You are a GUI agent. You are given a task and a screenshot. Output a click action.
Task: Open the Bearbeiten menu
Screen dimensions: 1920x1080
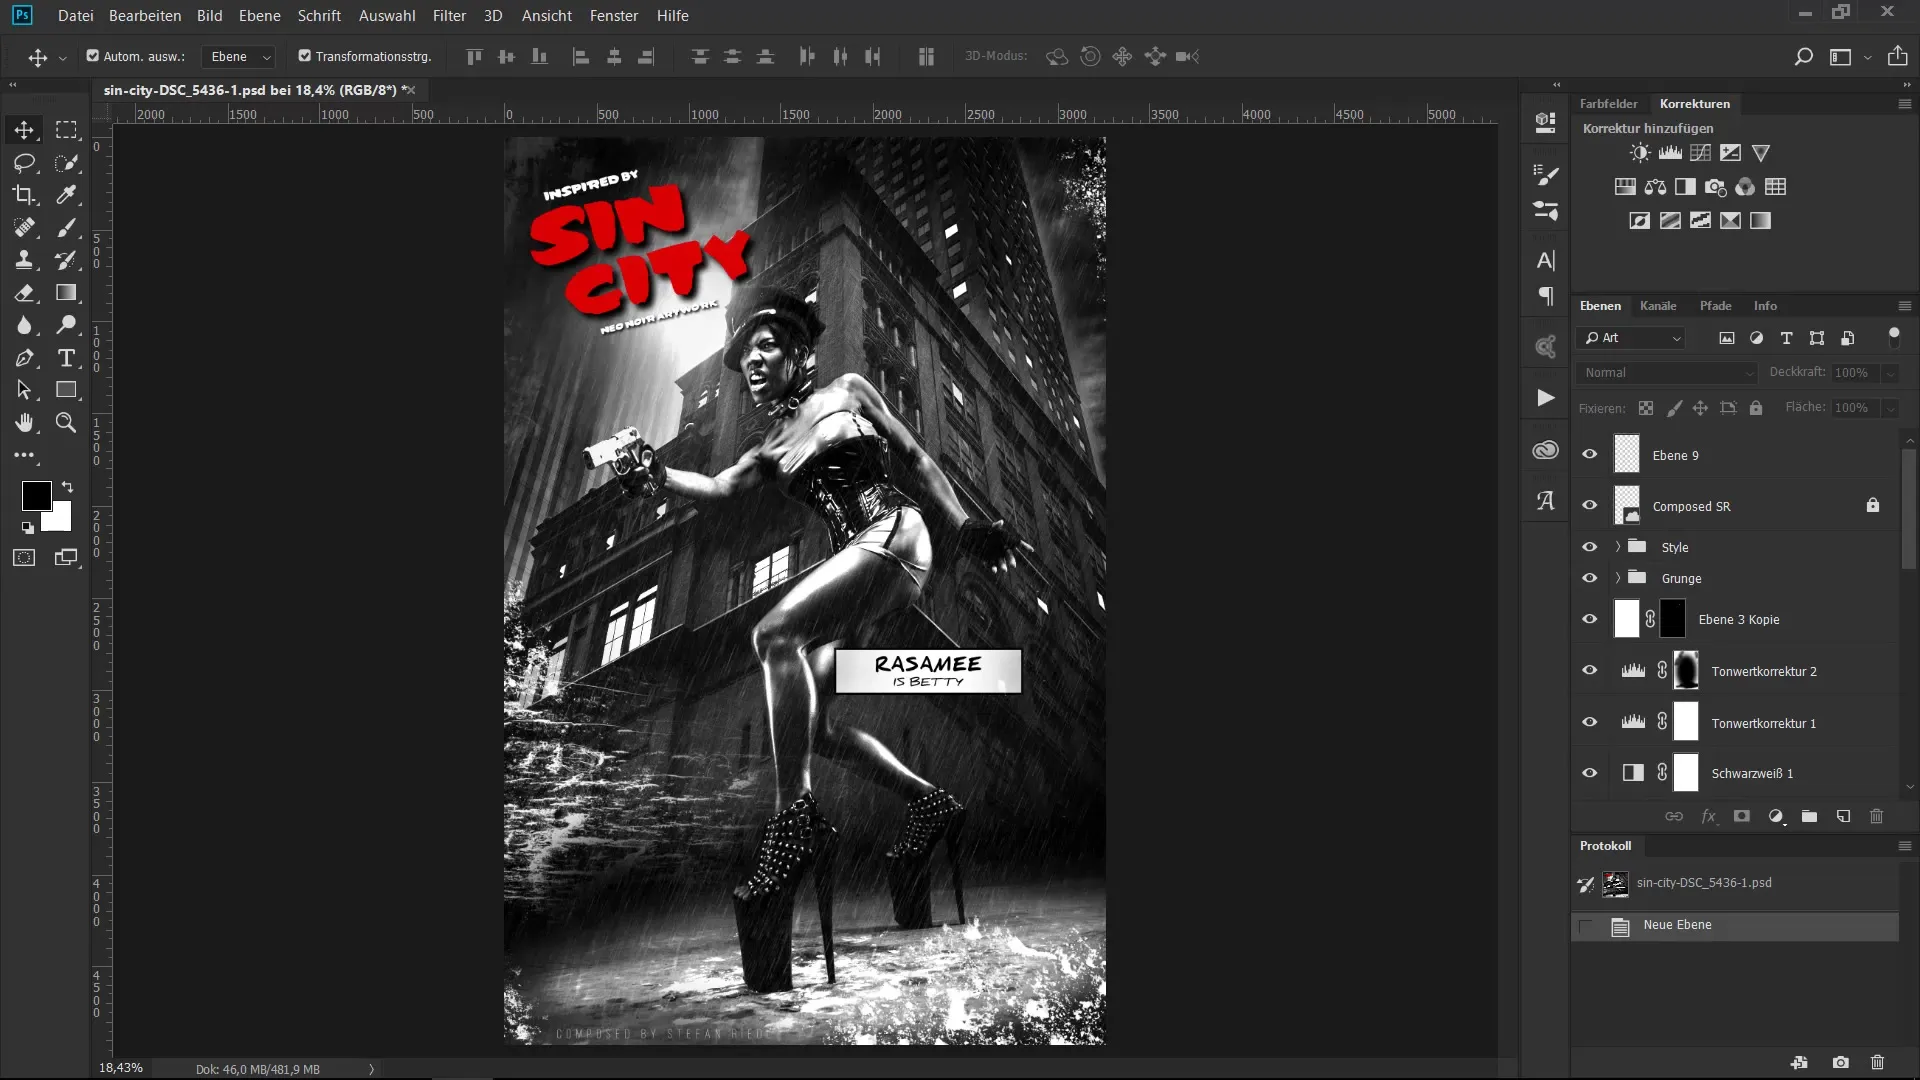click(x=145, y=16)
